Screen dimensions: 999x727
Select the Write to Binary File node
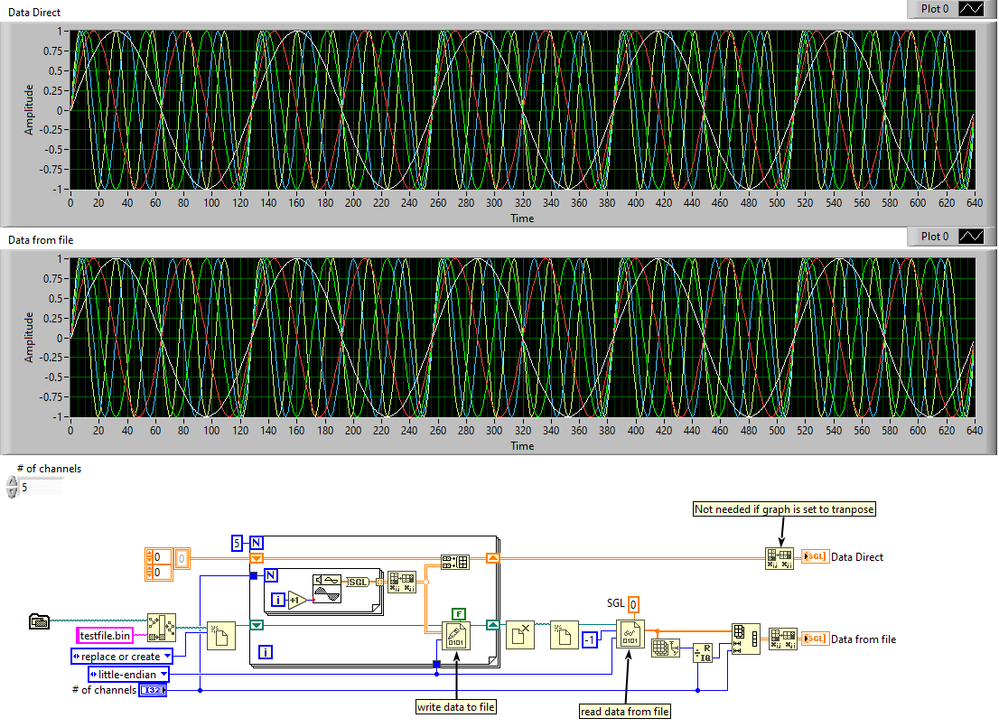pyautogui.click(x=456, y=635)
